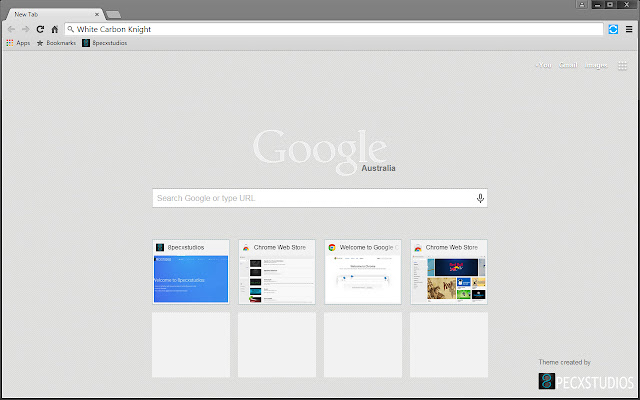Open the first Chrome Web Store thumbnail
The width and height of the screenshot is (640, 400).
point(277,272)
